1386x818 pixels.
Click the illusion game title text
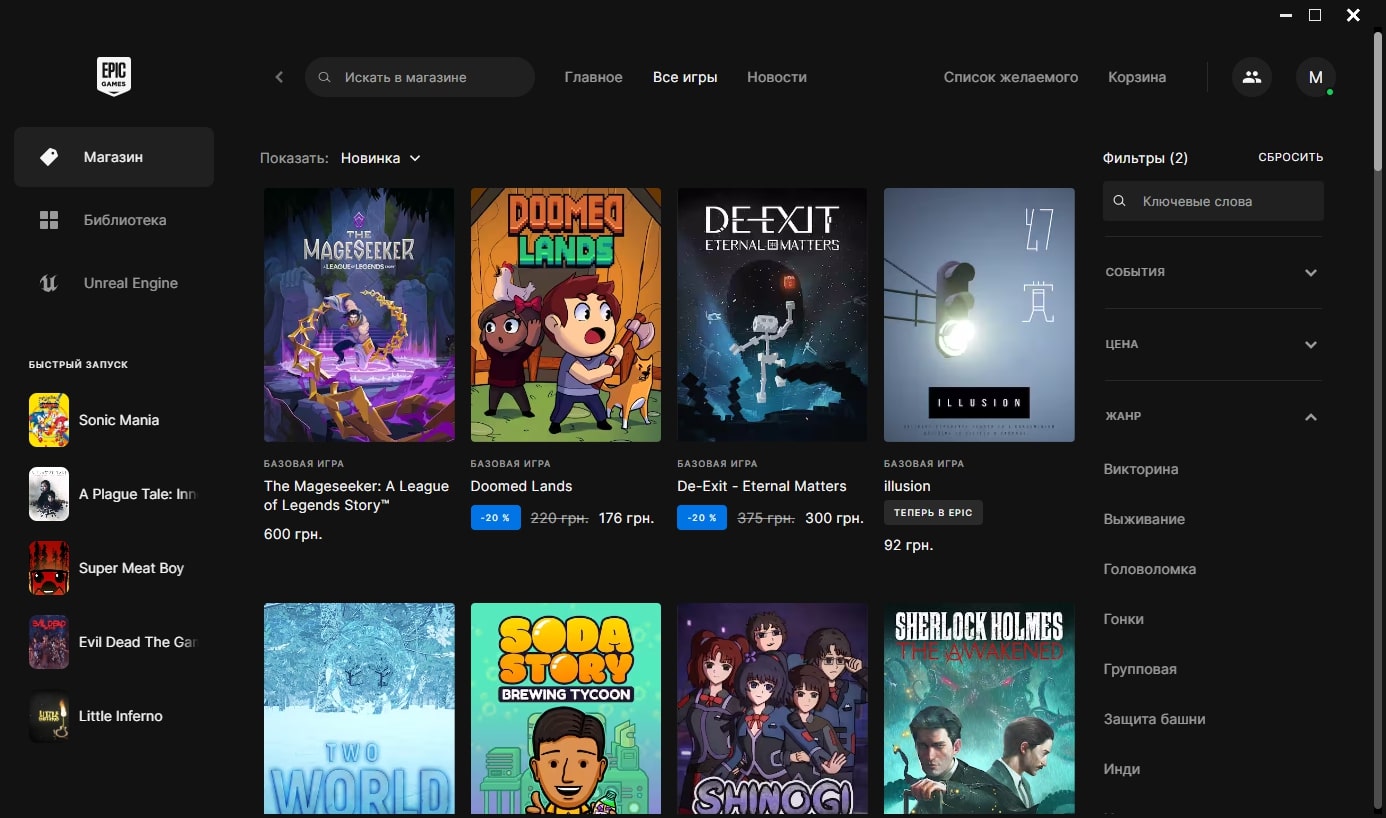tap(907, 486)
